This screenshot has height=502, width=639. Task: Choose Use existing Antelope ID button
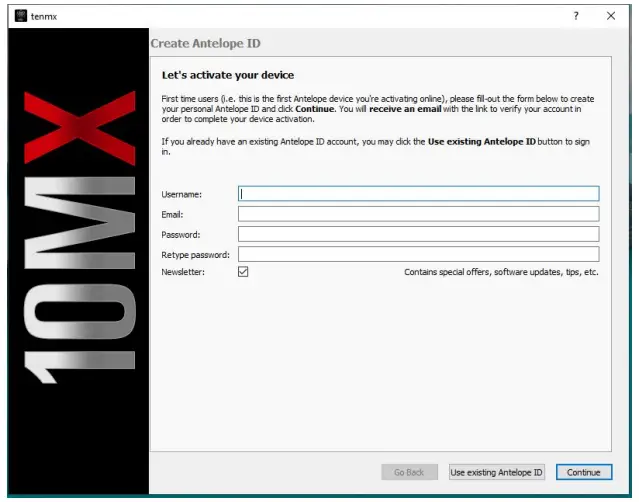496,472
